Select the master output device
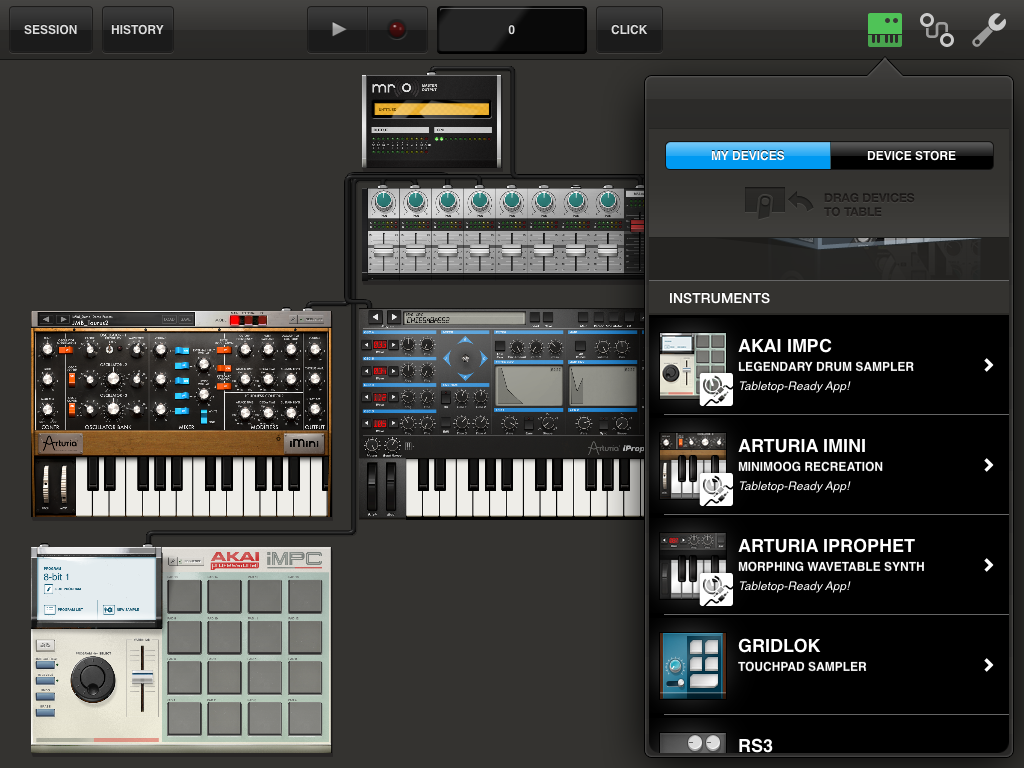 click(432, 121)
